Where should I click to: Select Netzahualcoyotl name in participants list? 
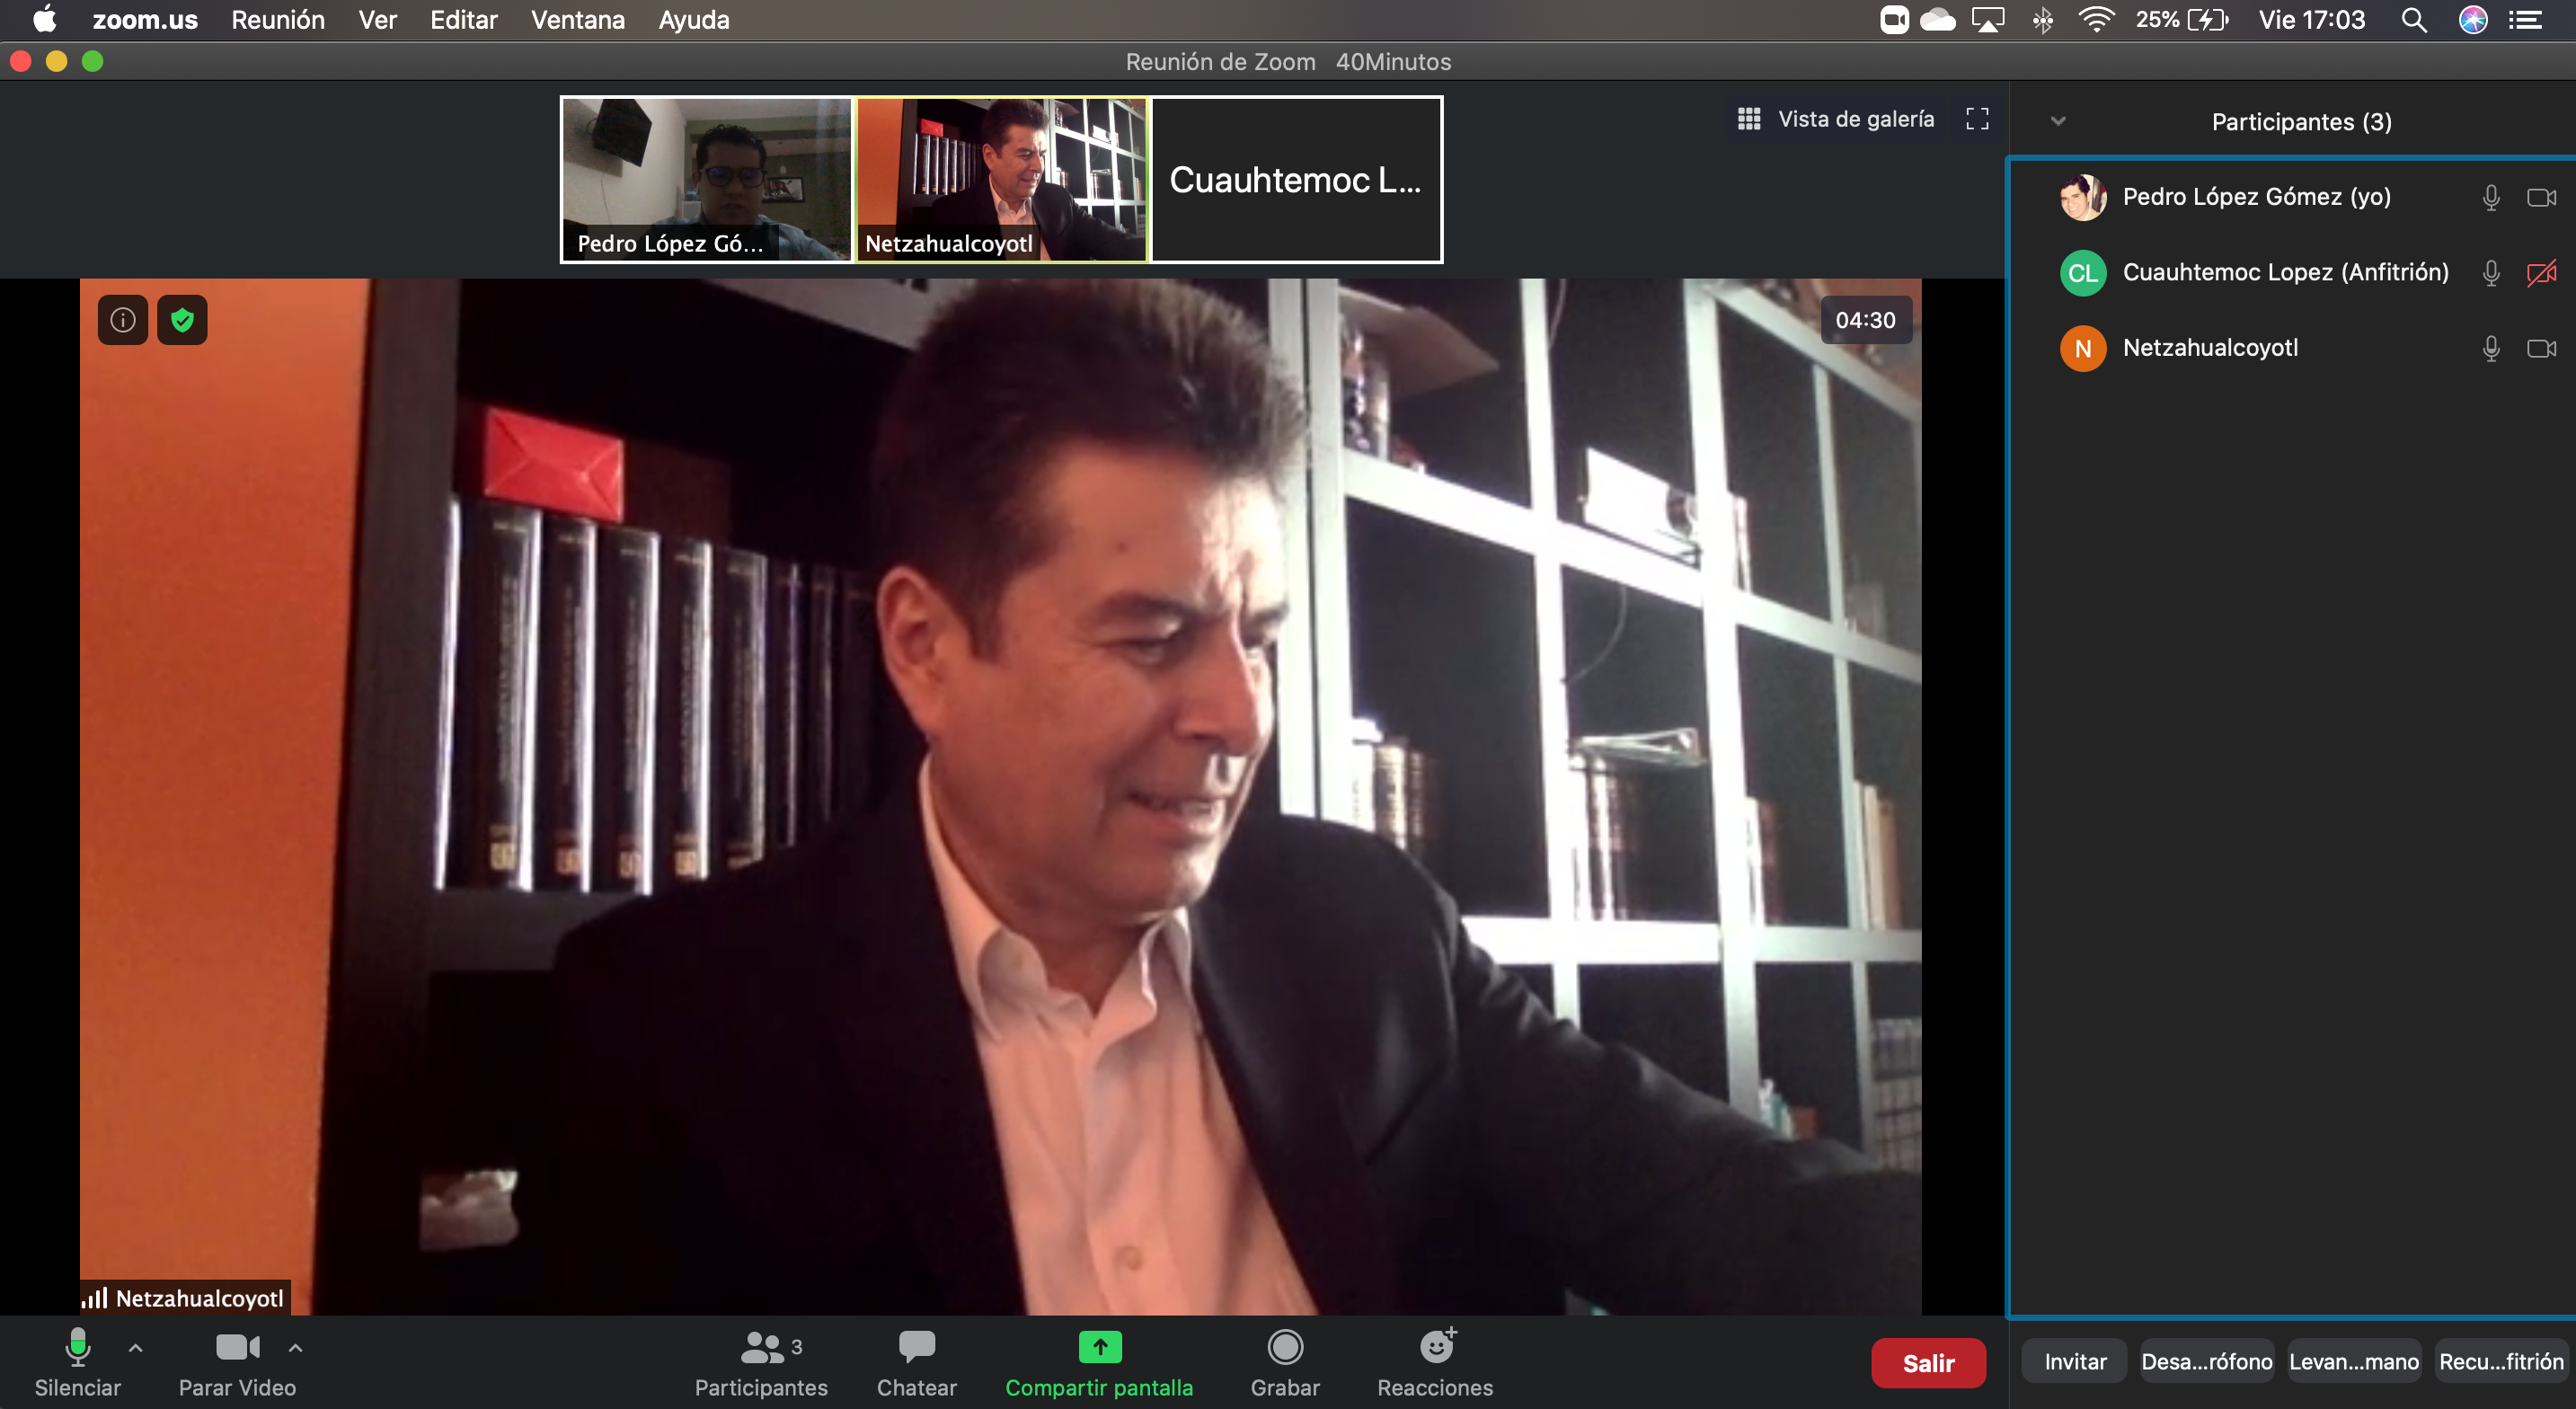click(x=2210, y=348)
